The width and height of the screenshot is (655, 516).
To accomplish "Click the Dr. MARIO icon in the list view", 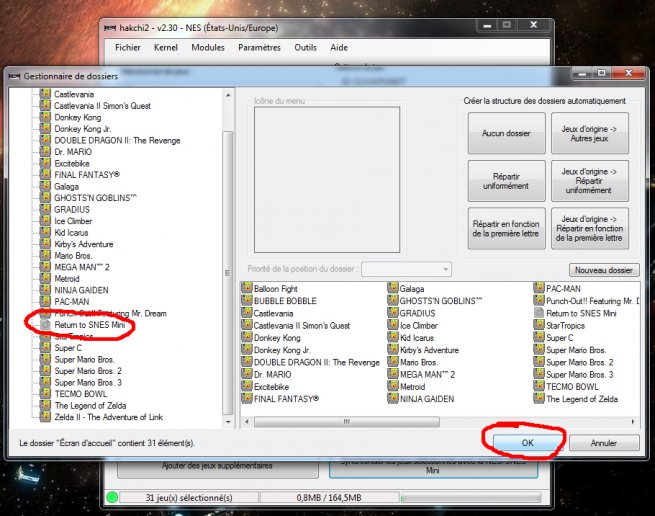I will click(x=247, y=374).
